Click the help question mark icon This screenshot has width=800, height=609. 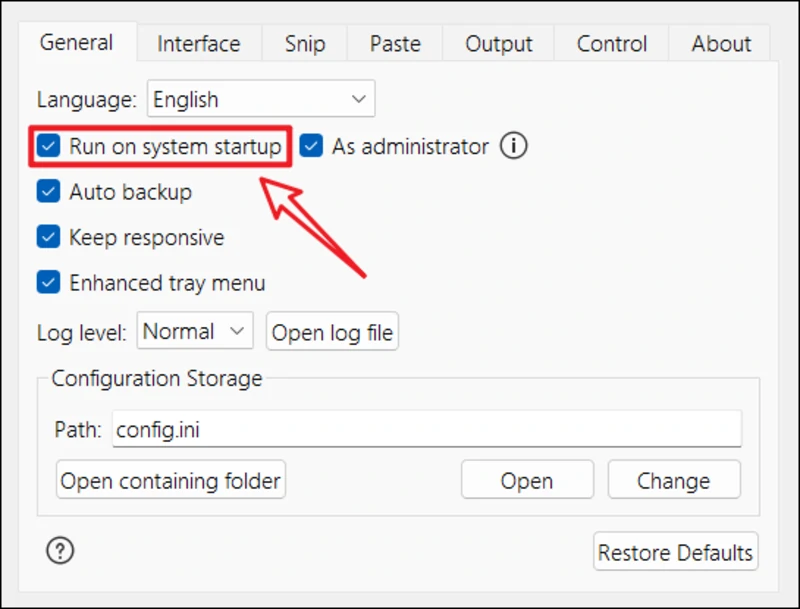click(x=61, y=550)
